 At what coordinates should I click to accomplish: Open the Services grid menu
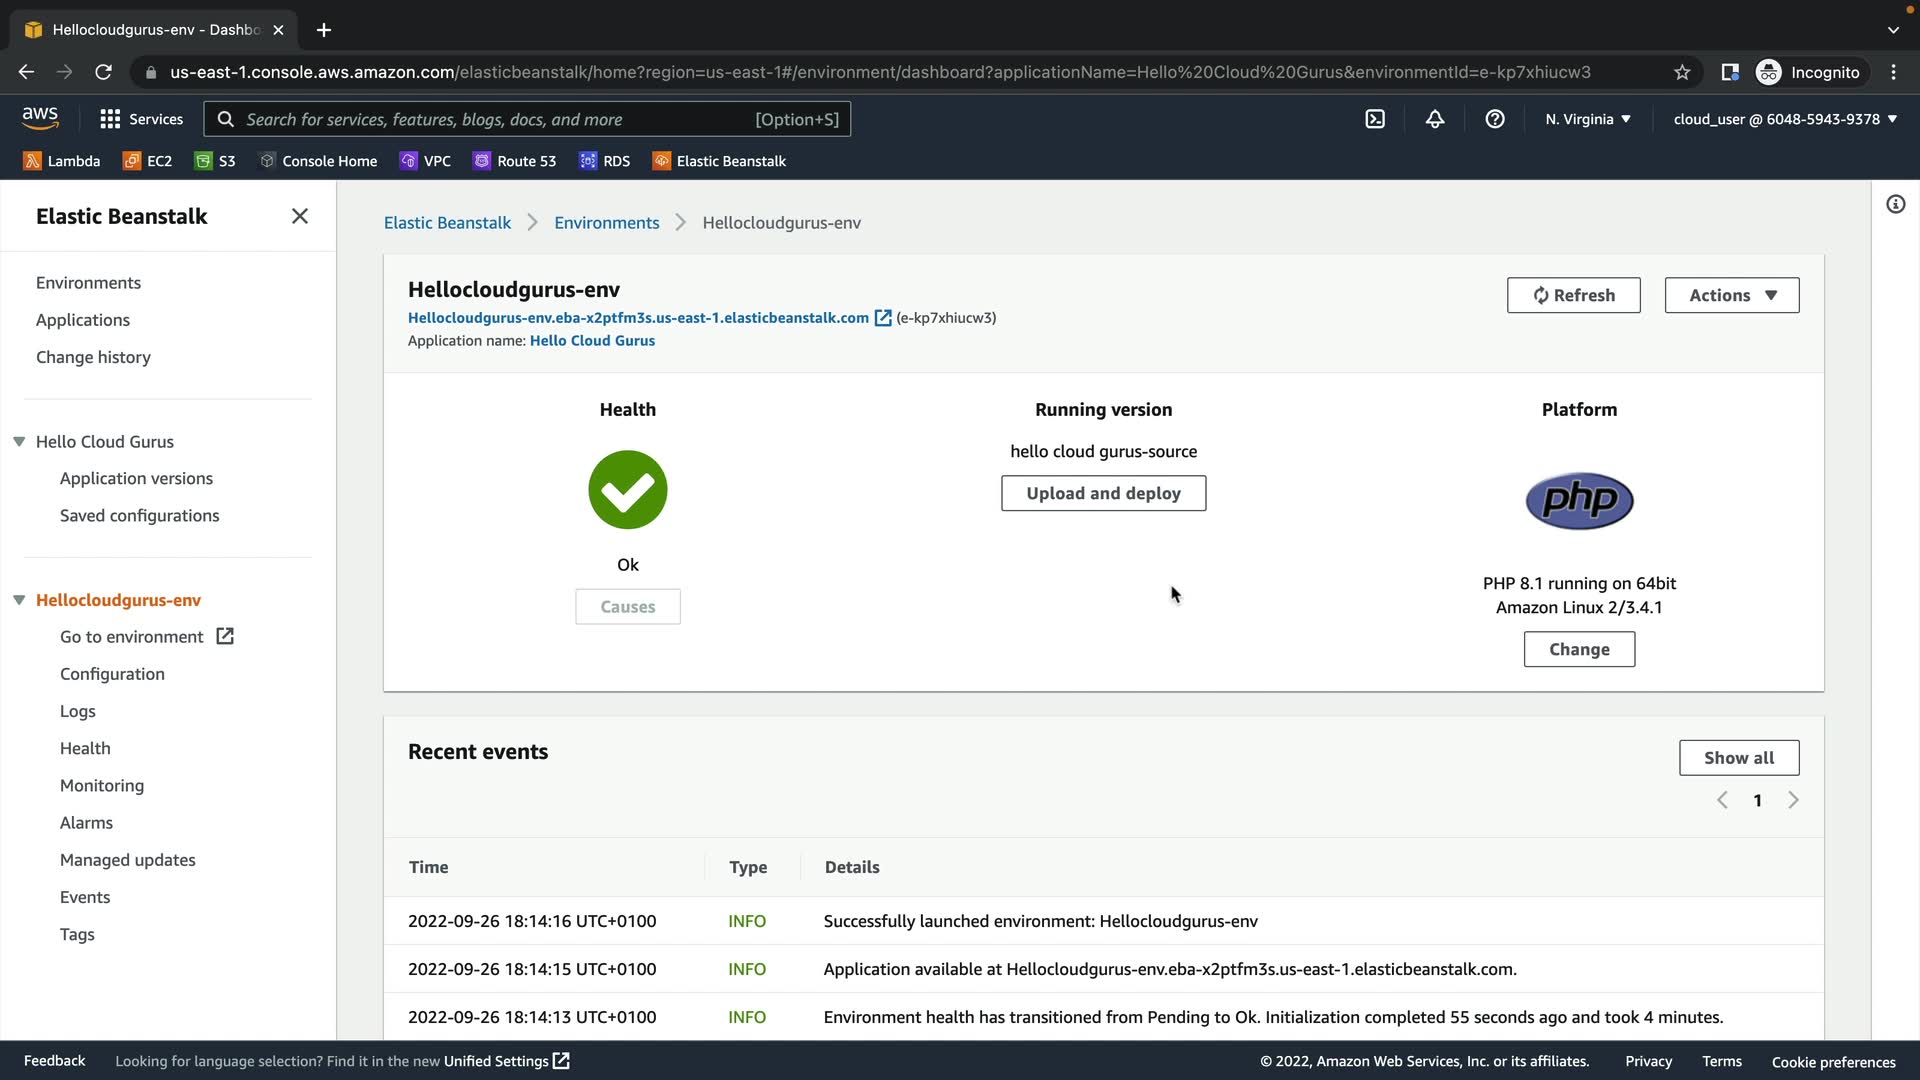[x=141, y=119]
